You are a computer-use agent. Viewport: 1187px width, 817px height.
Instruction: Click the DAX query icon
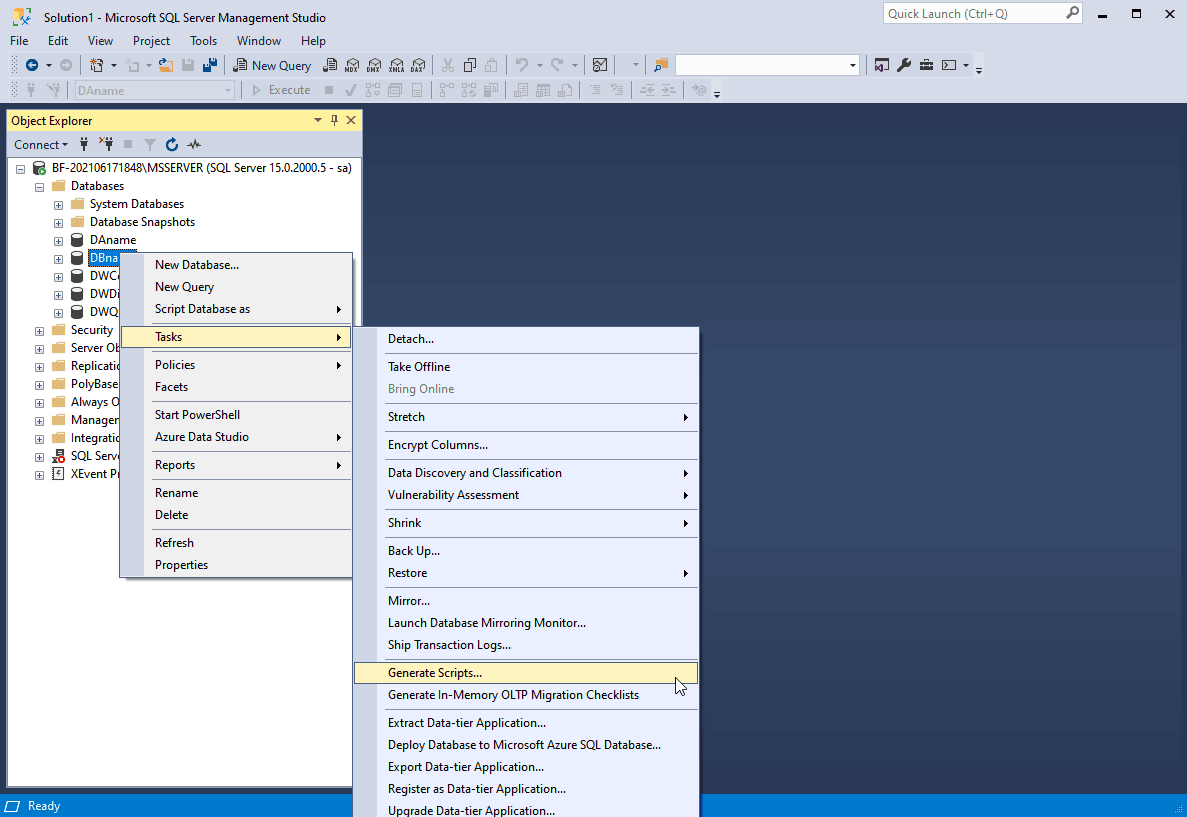419,65
